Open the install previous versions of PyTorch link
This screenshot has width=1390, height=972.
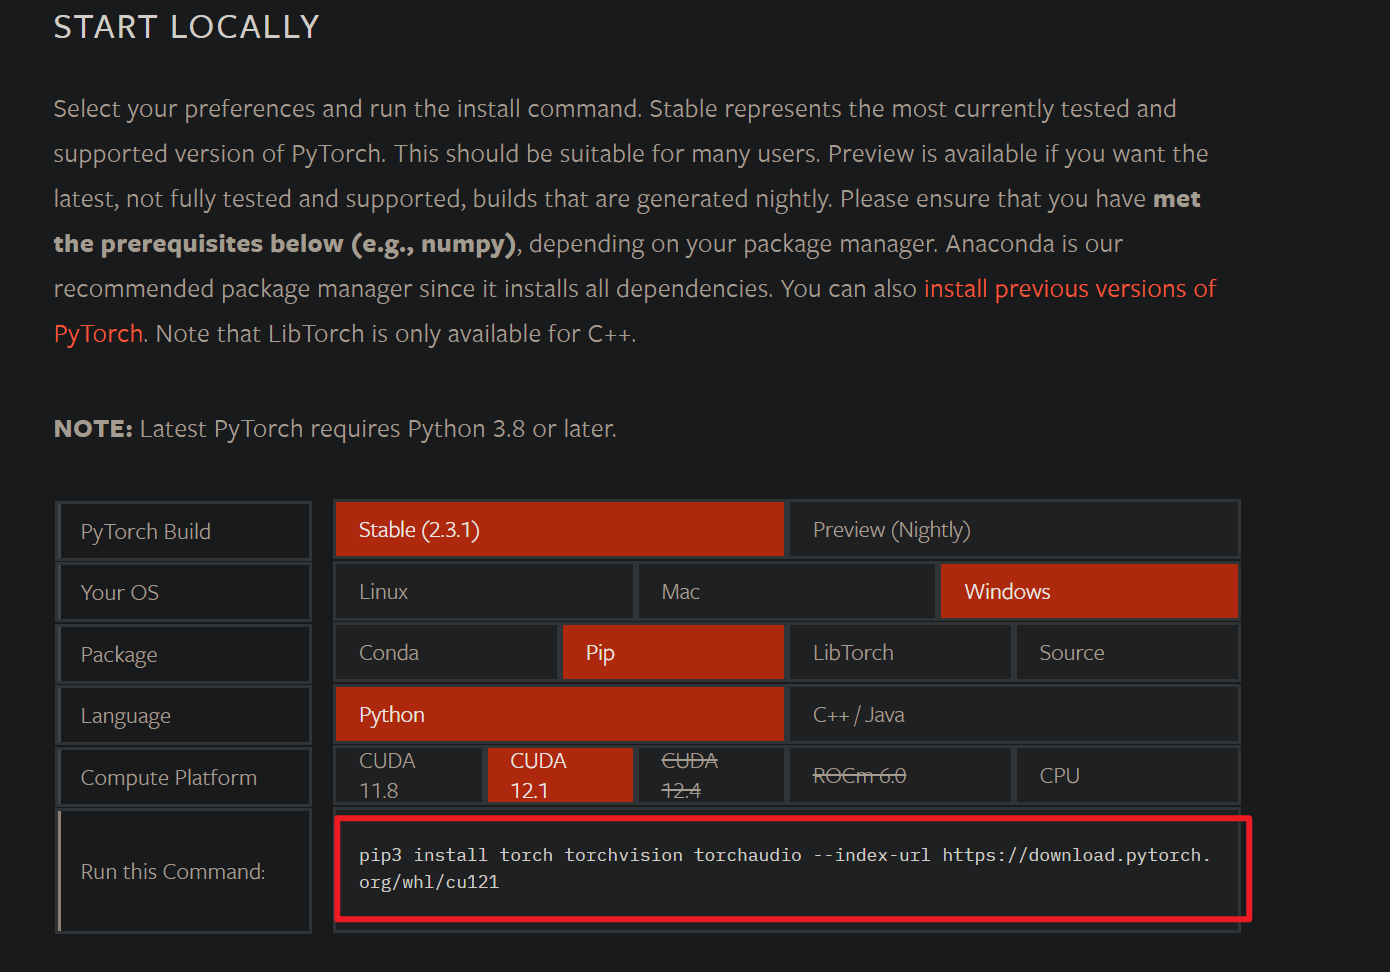[1069, 288]
